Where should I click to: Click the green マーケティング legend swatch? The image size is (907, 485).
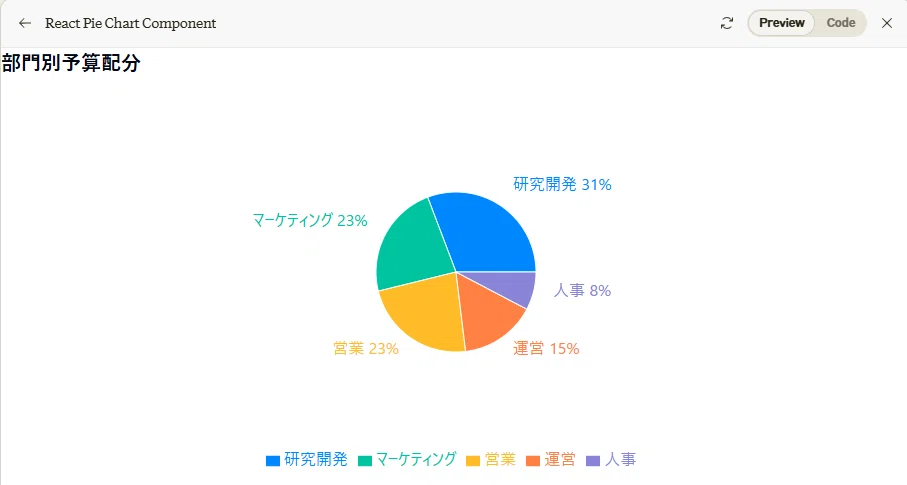[x=364, y=461]
